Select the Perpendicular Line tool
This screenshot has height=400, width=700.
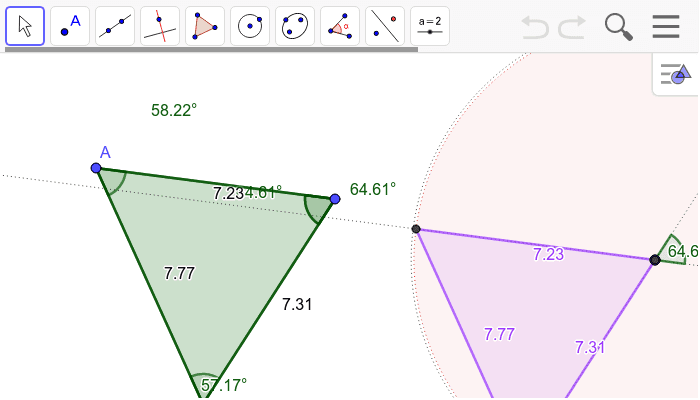[160, 26]
